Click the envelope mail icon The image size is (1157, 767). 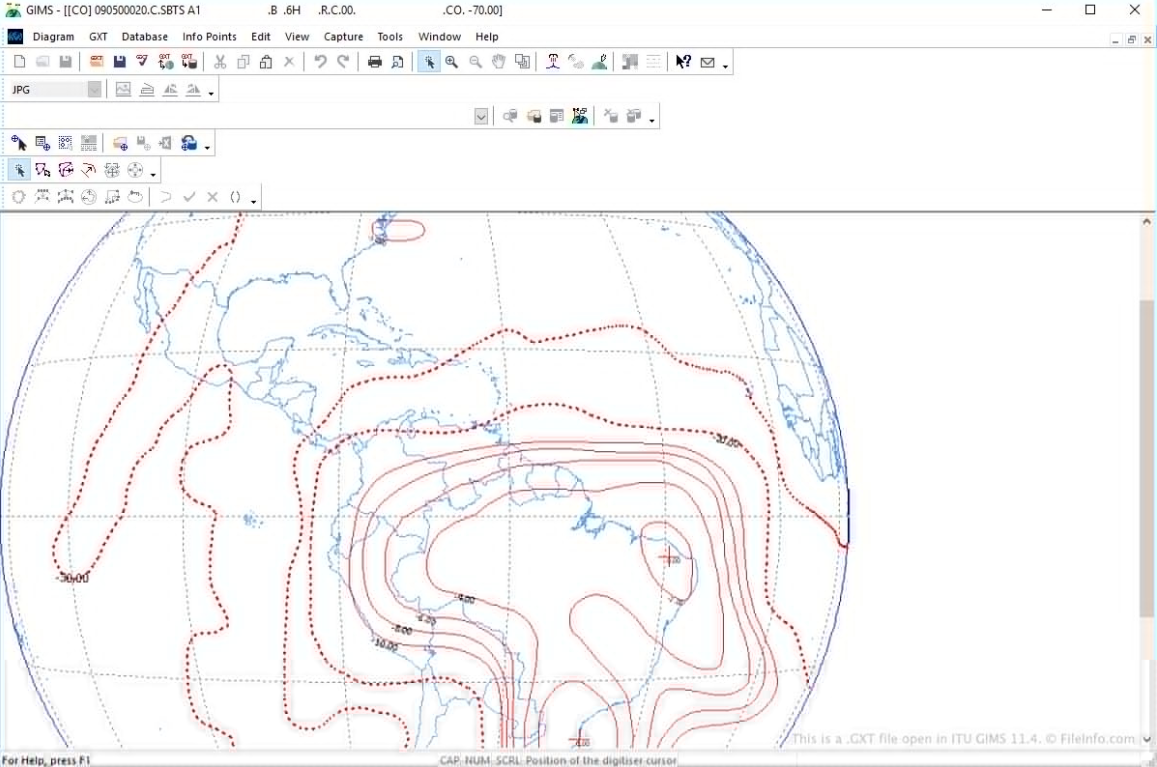(708, 62)
